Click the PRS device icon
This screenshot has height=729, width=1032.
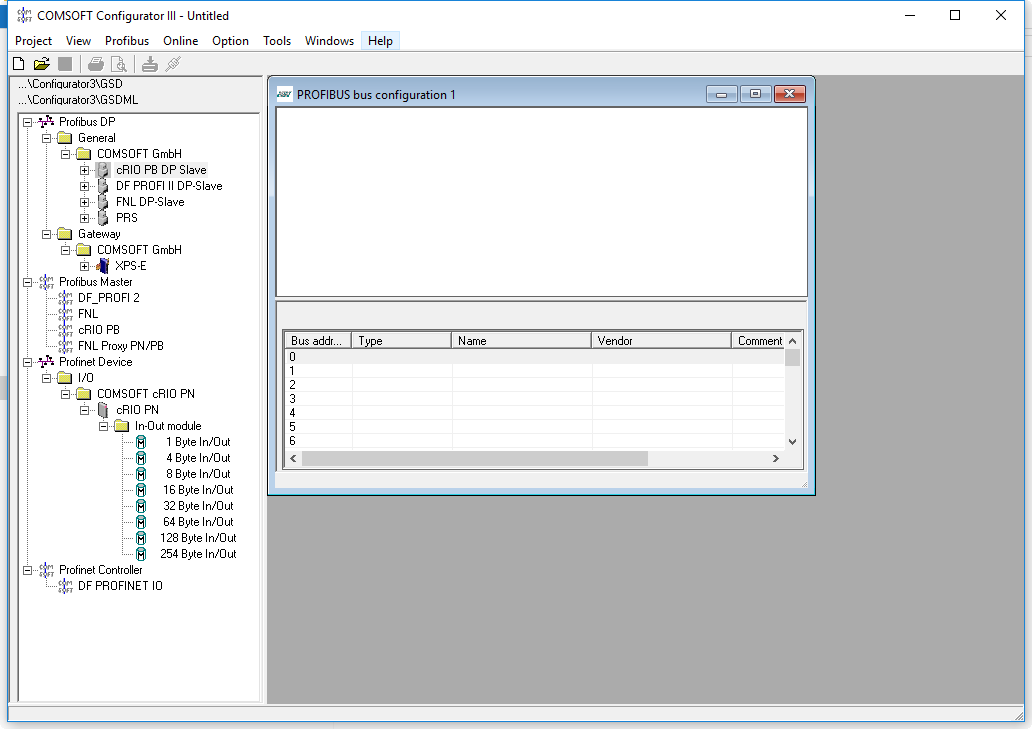click(103, 218)
